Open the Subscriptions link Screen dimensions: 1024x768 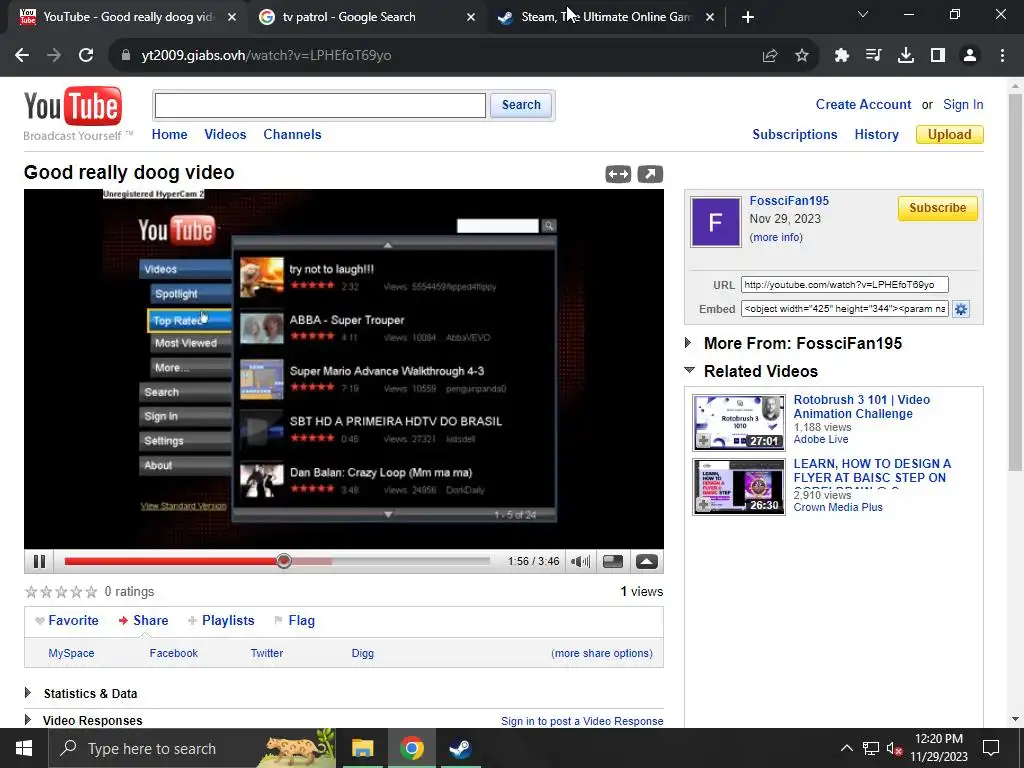pos(795,135)
